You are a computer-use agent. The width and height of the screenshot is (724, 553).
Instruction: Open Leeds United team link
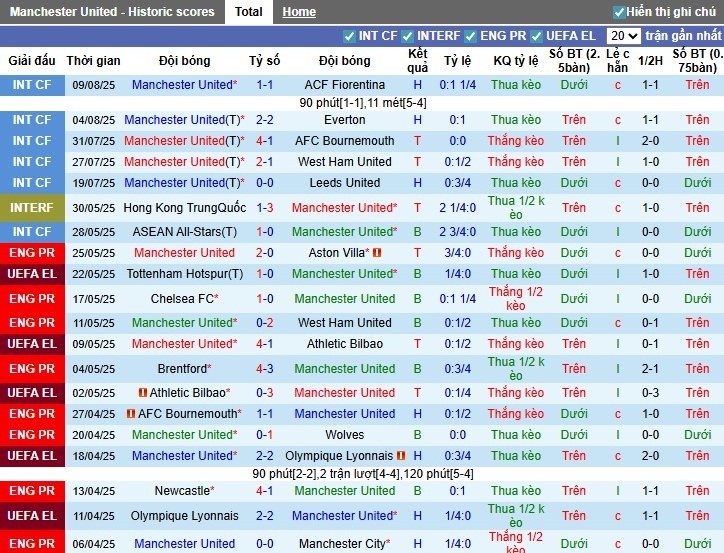[x=344, y=183]
